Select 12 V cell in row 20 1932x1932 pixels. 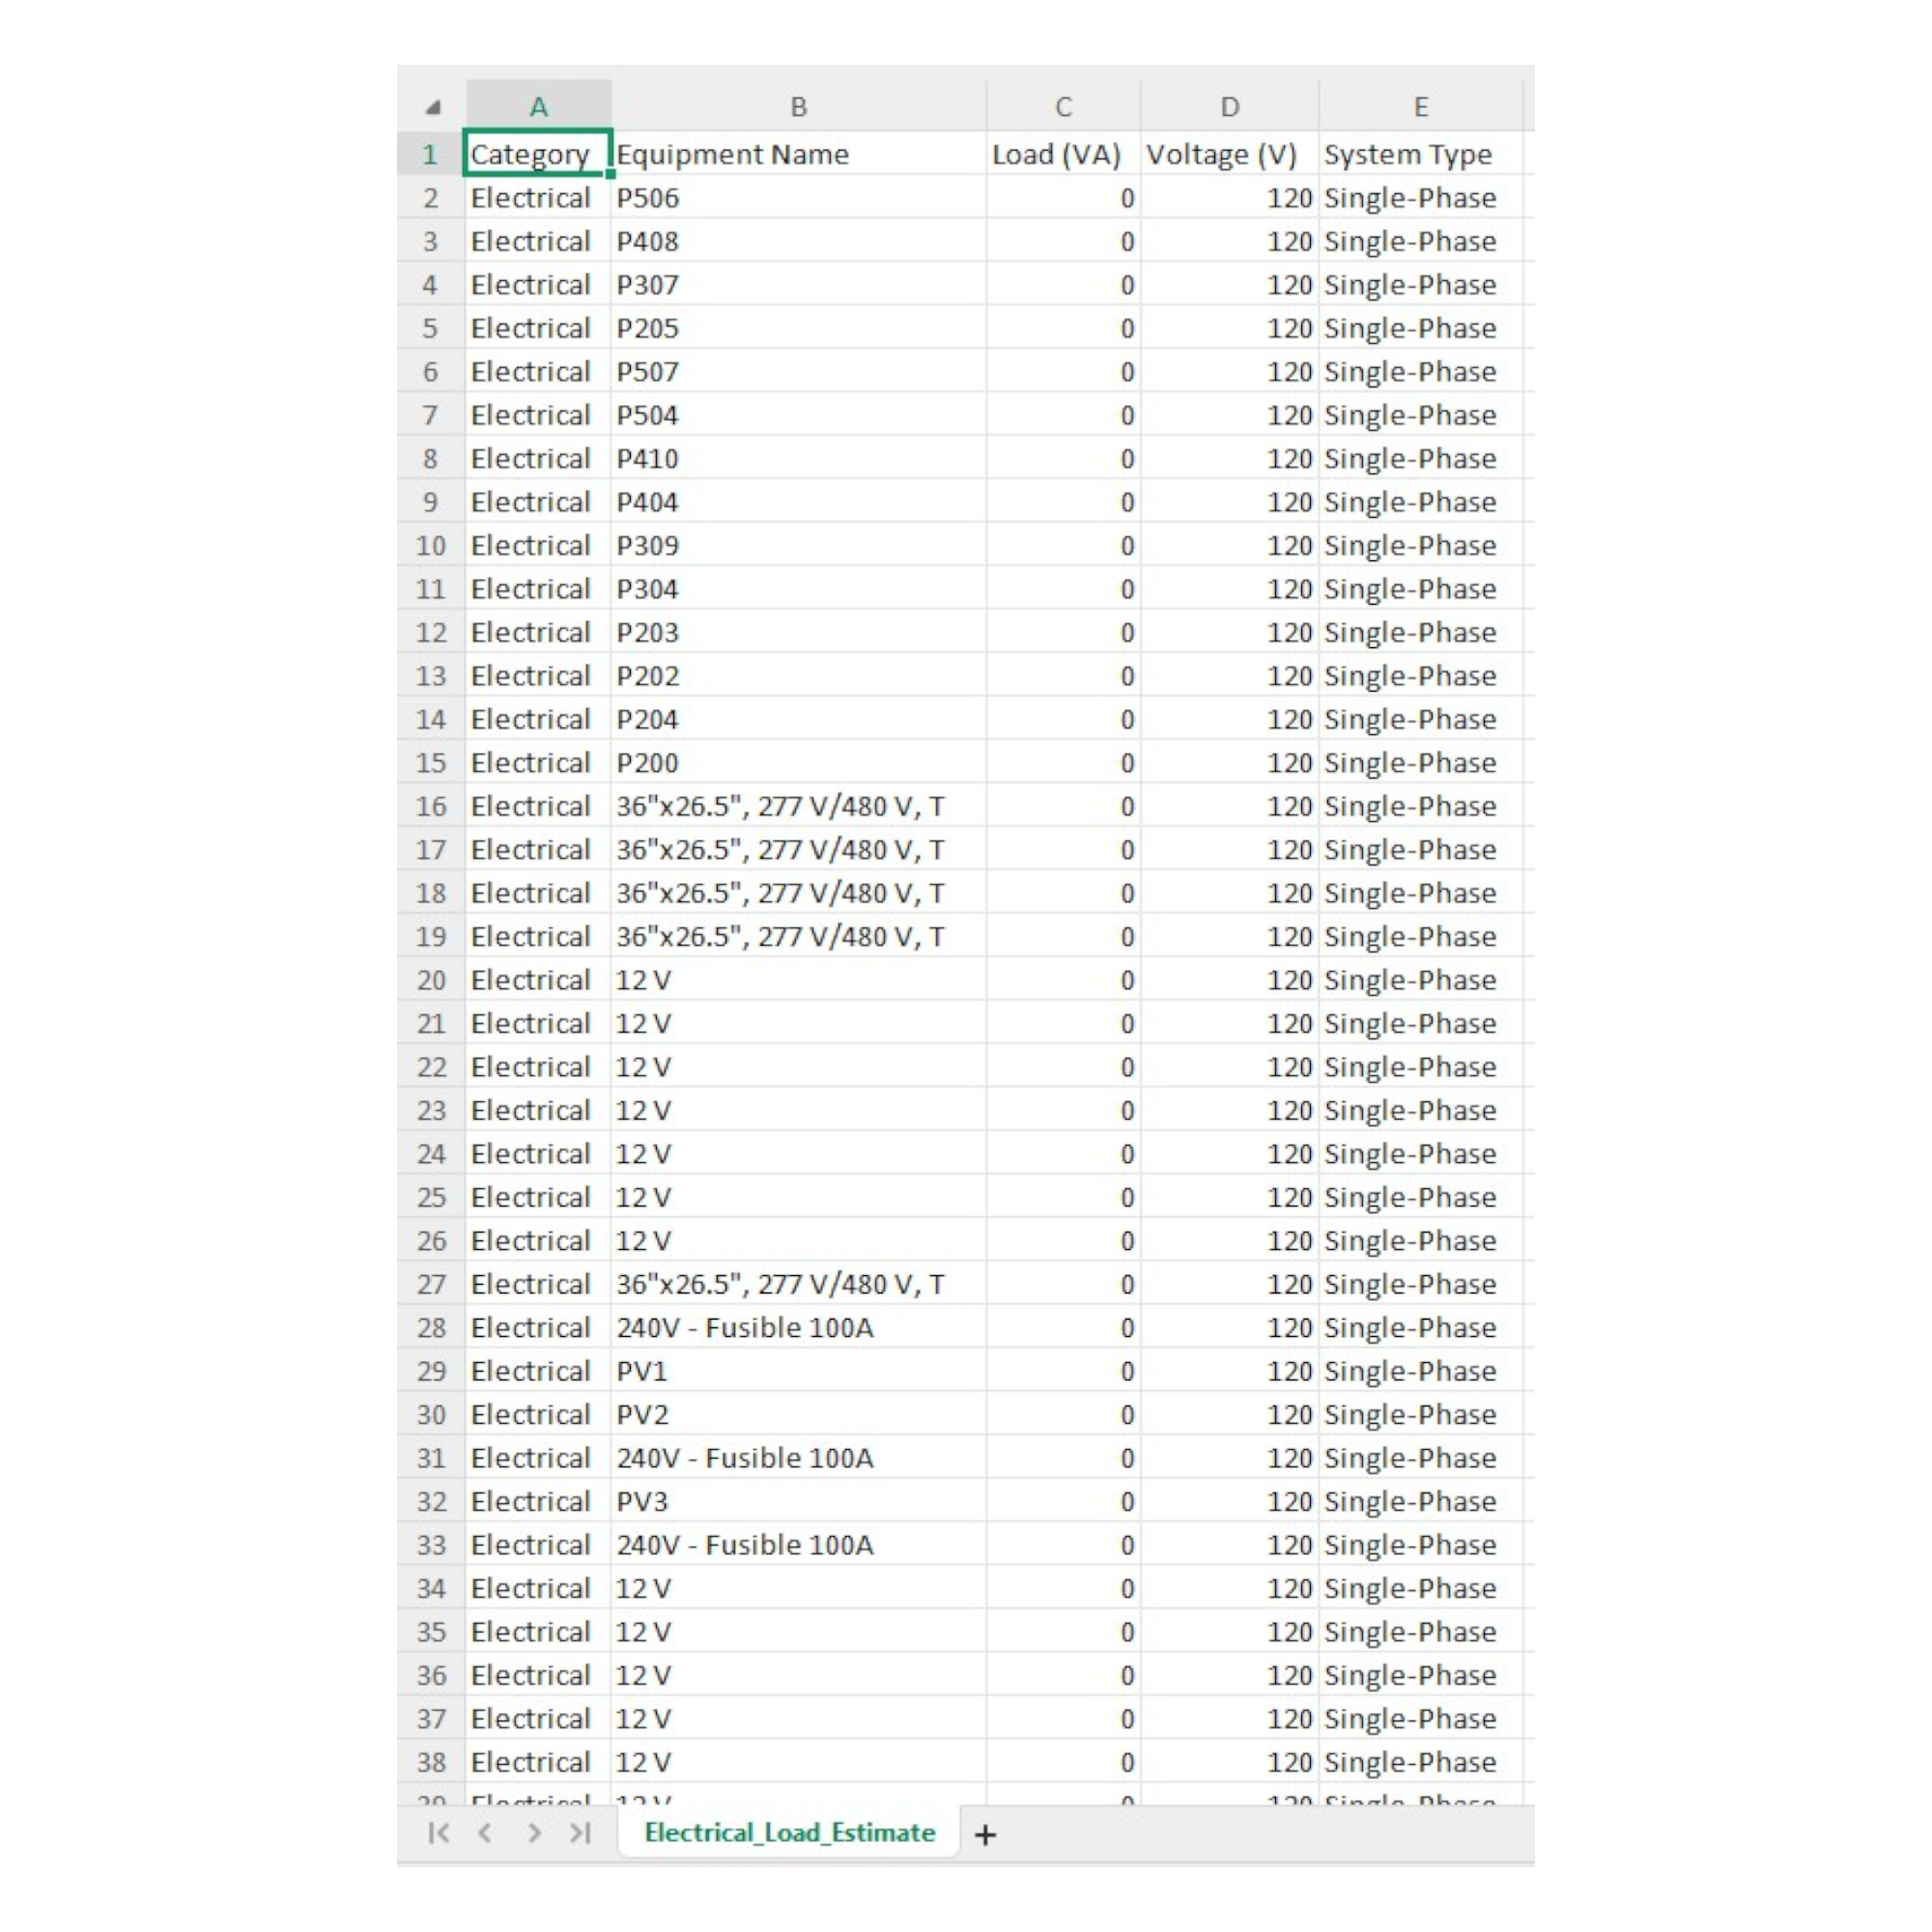pos(798,980)
